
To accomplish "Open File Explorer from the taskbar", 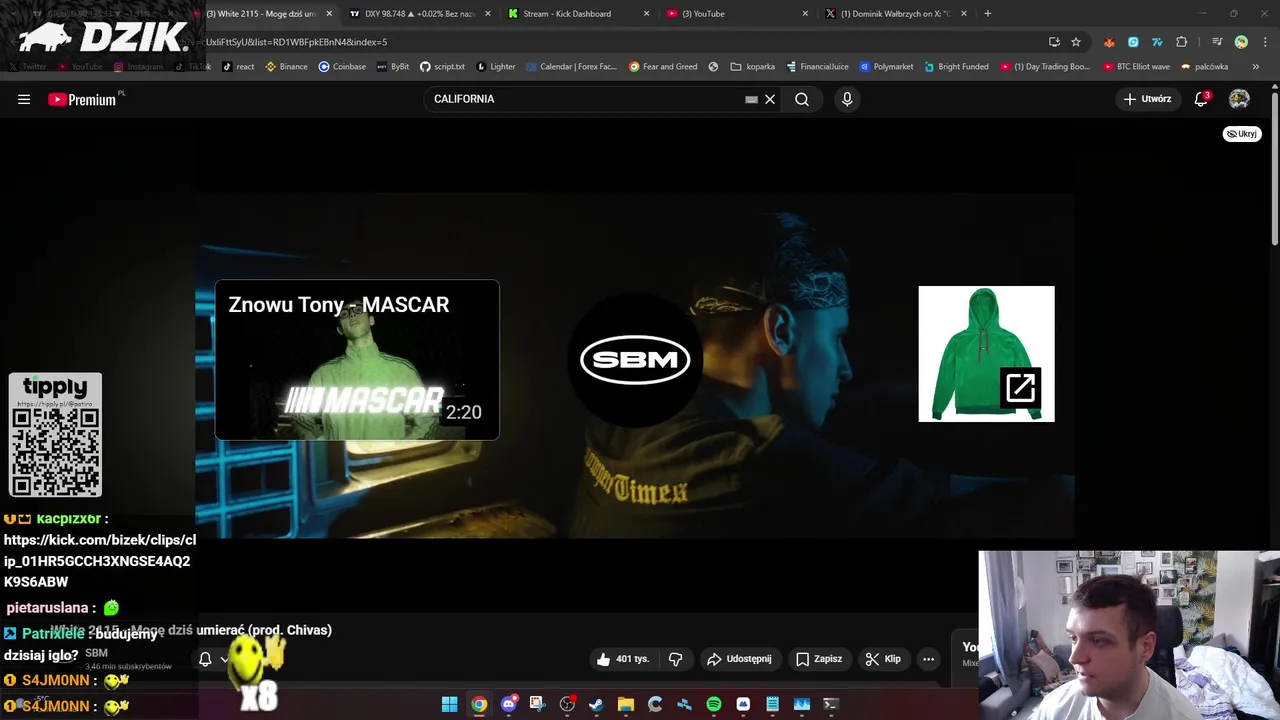I will point(625,704).
